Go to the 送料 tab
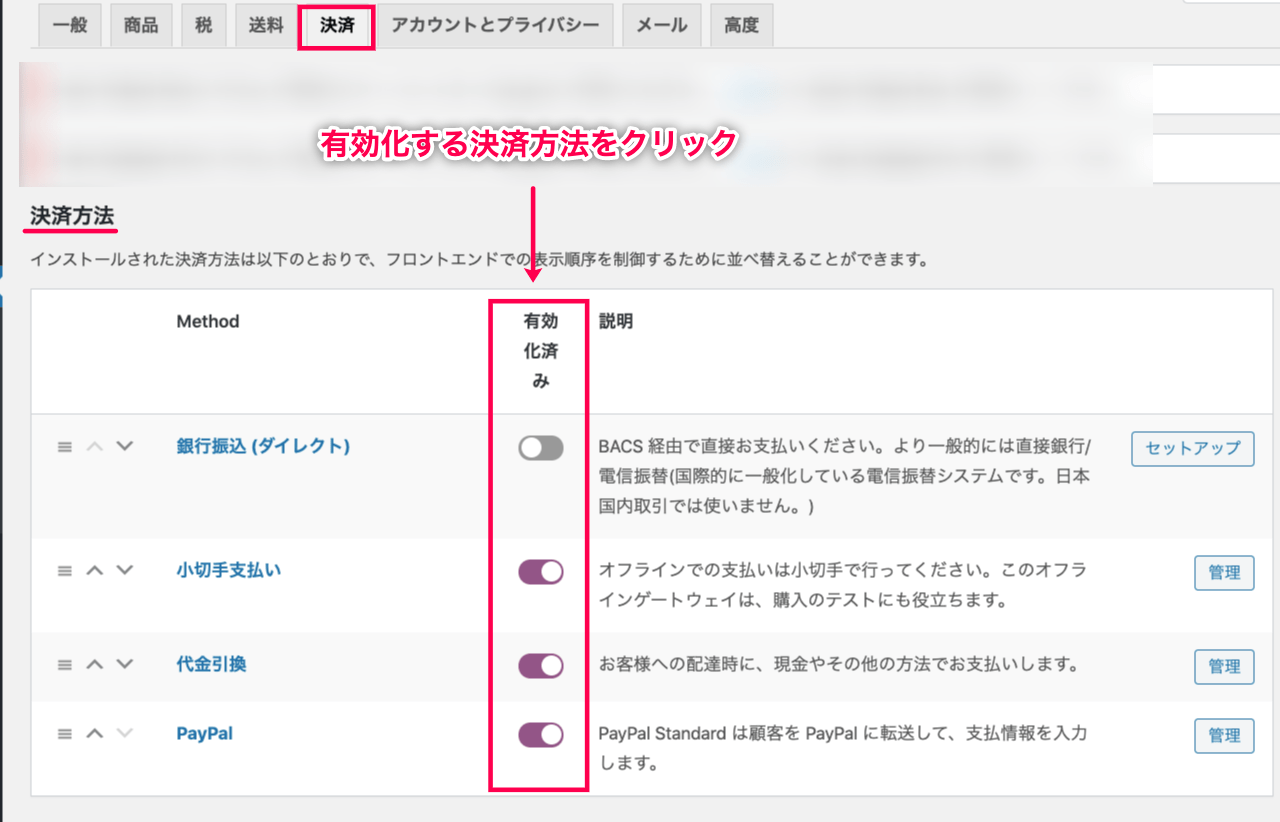This screenshot has height=822, width=1280. 266,26
